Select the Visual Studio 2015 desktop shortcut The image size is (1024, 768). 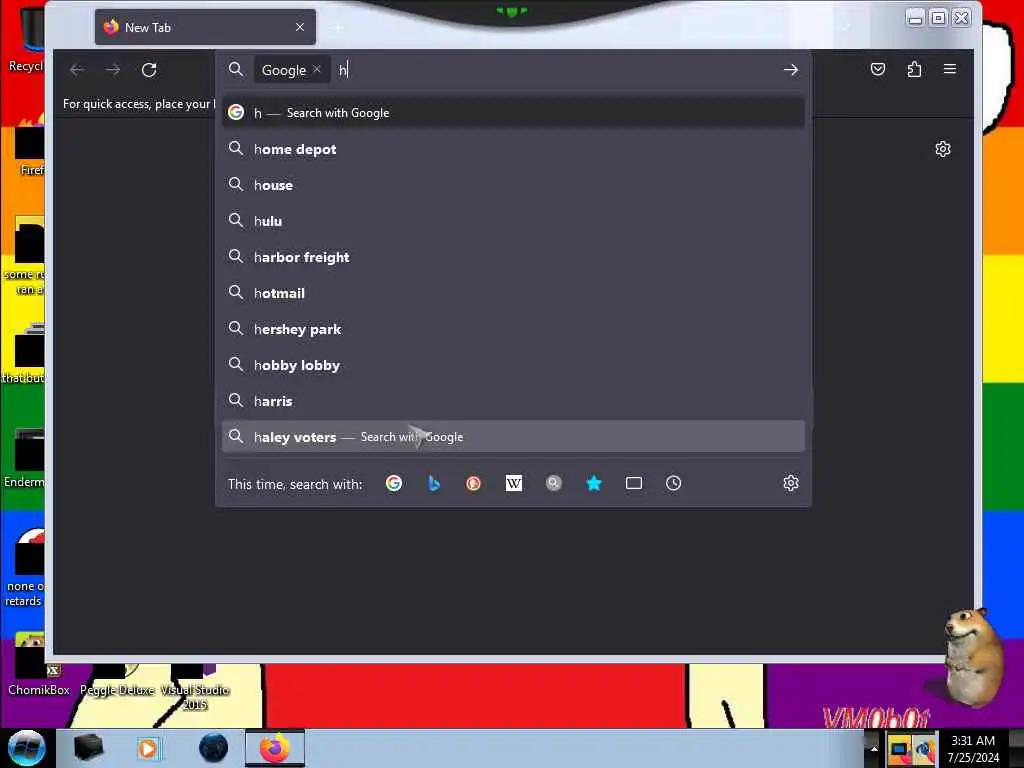coord(195,688)
